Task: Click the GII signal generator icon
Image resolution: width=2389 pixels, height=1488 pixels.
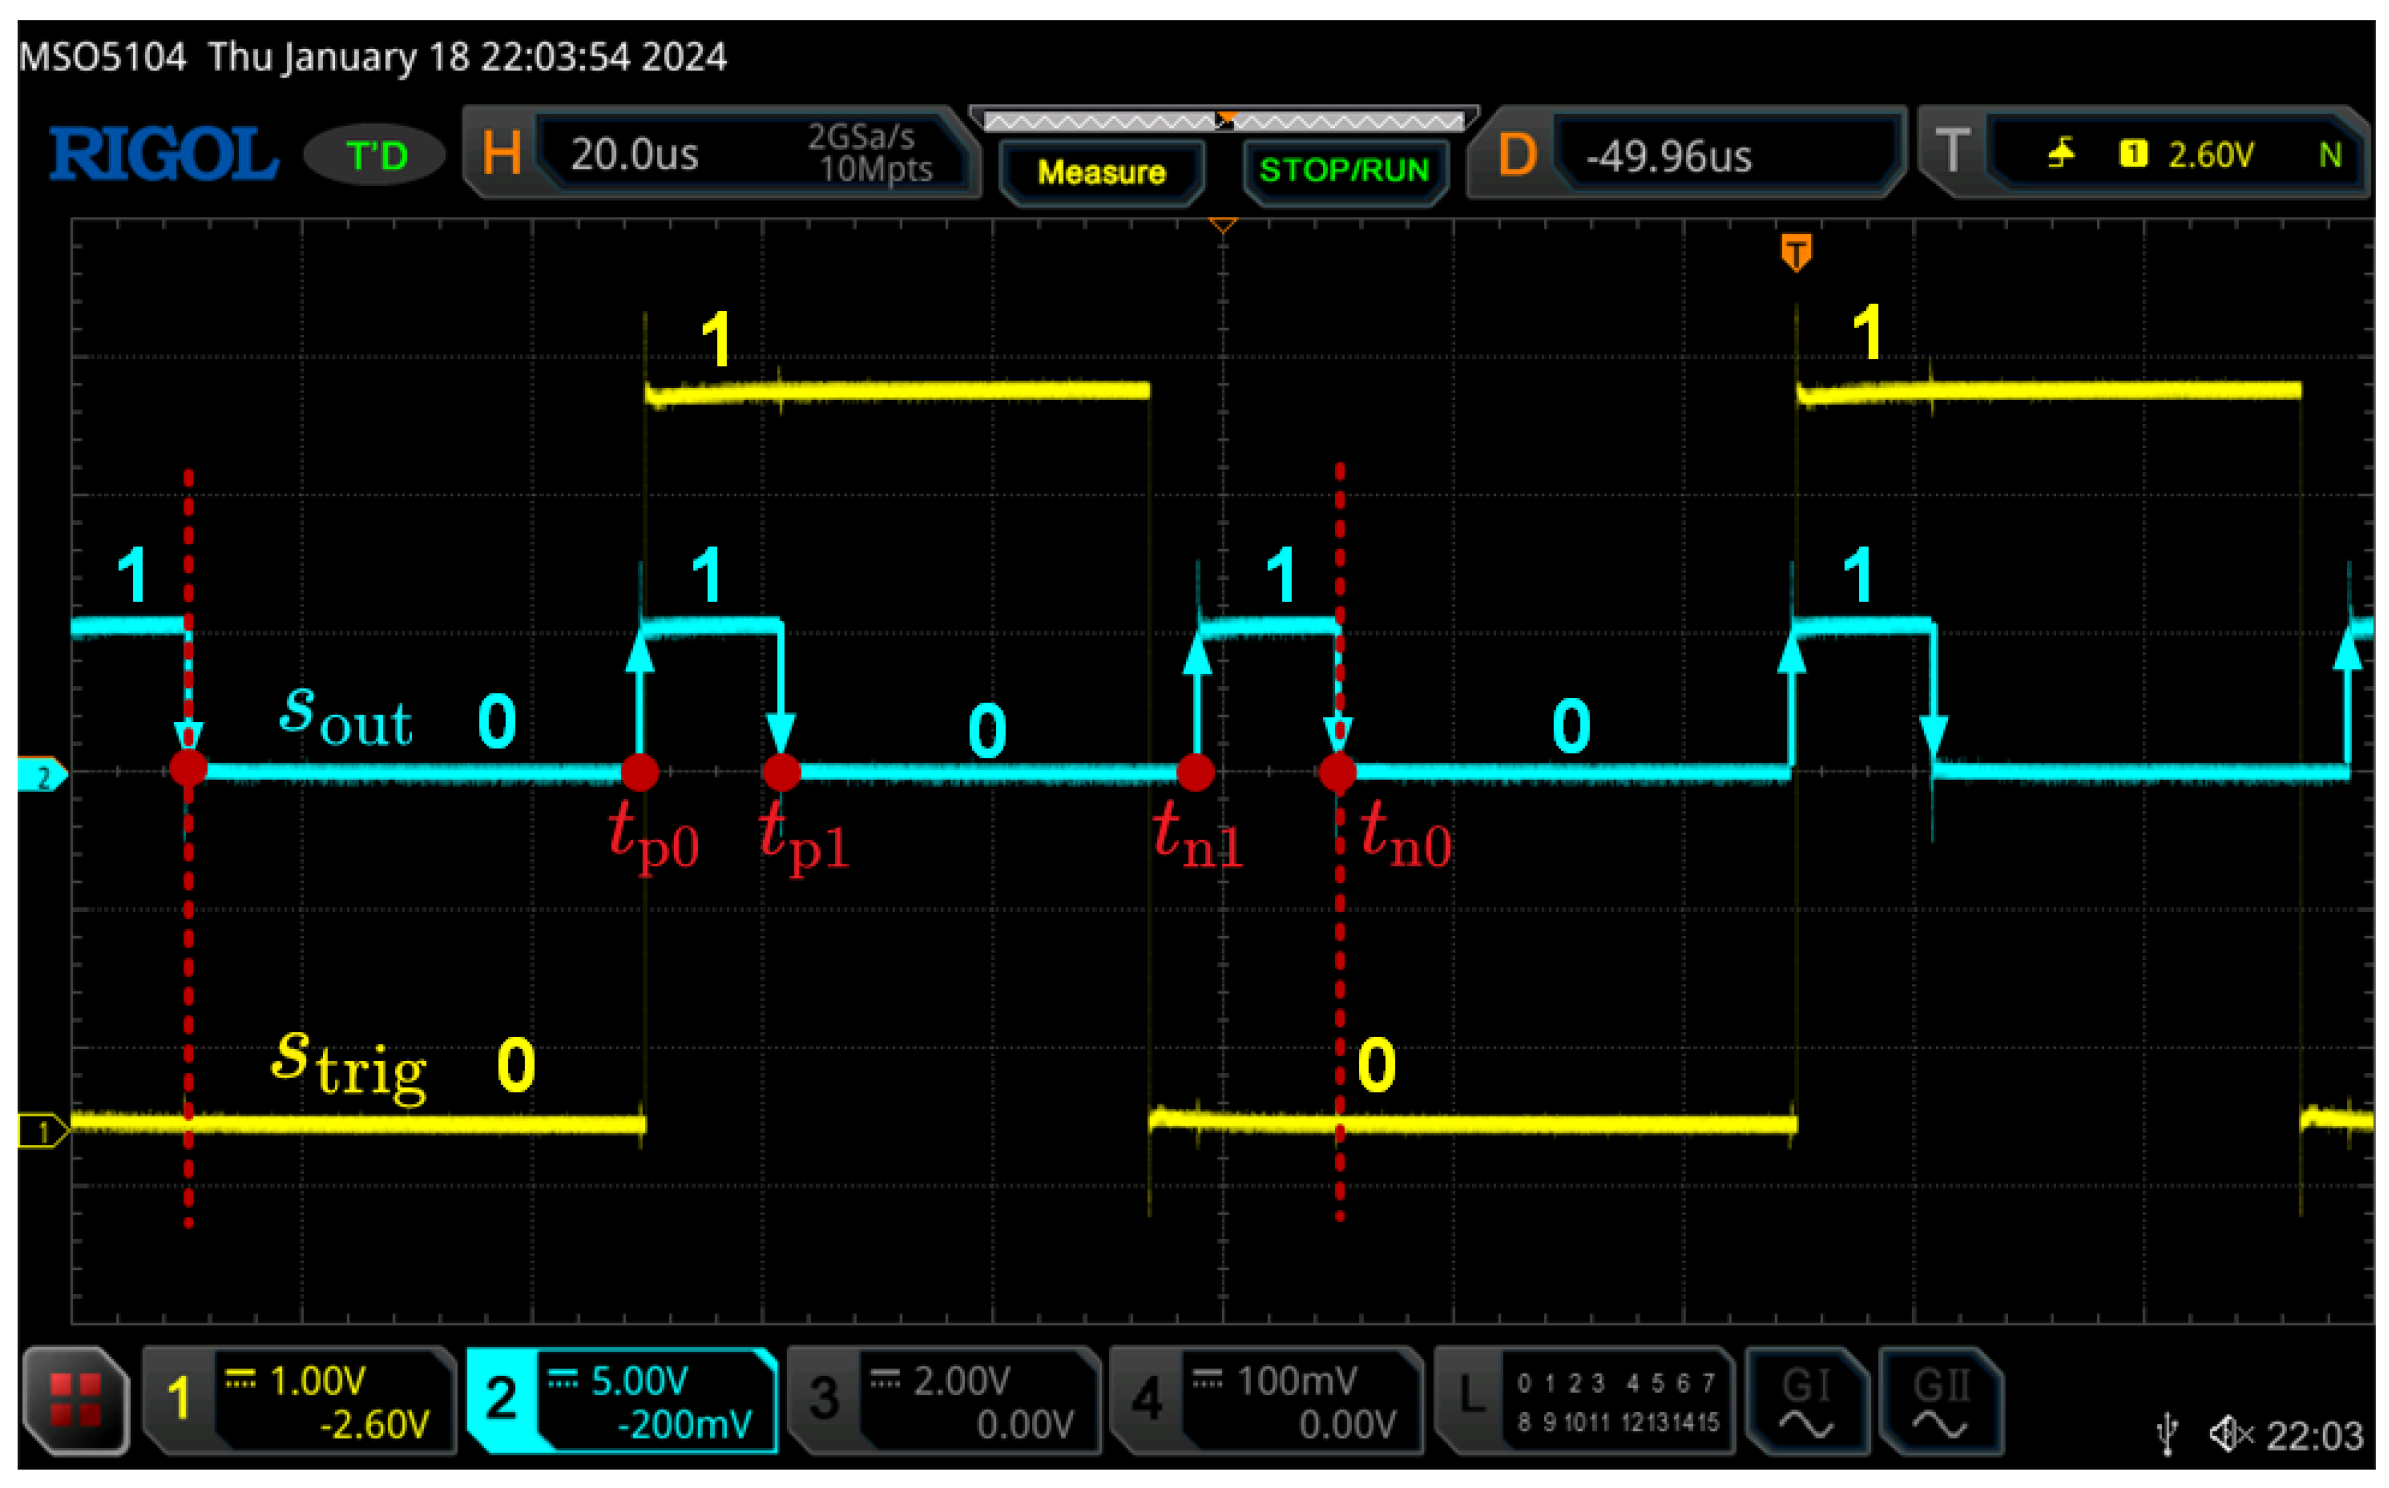Action: (1940, 1400)
